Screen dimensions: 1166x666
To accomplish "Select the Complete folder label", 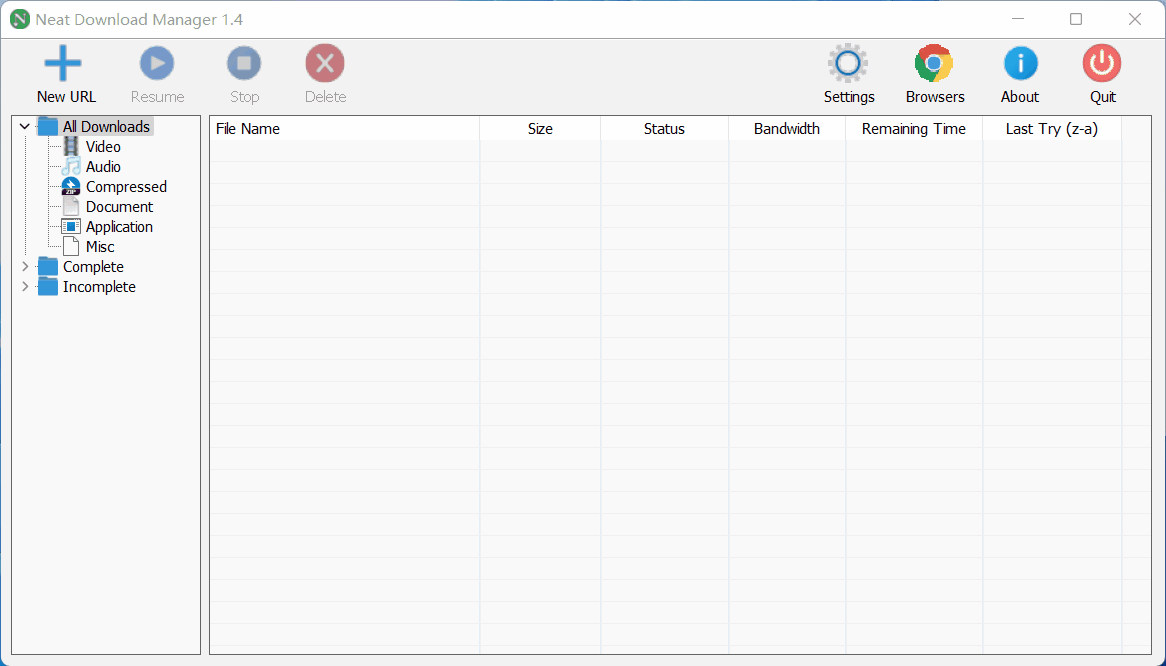I will (x=94, y=266).
